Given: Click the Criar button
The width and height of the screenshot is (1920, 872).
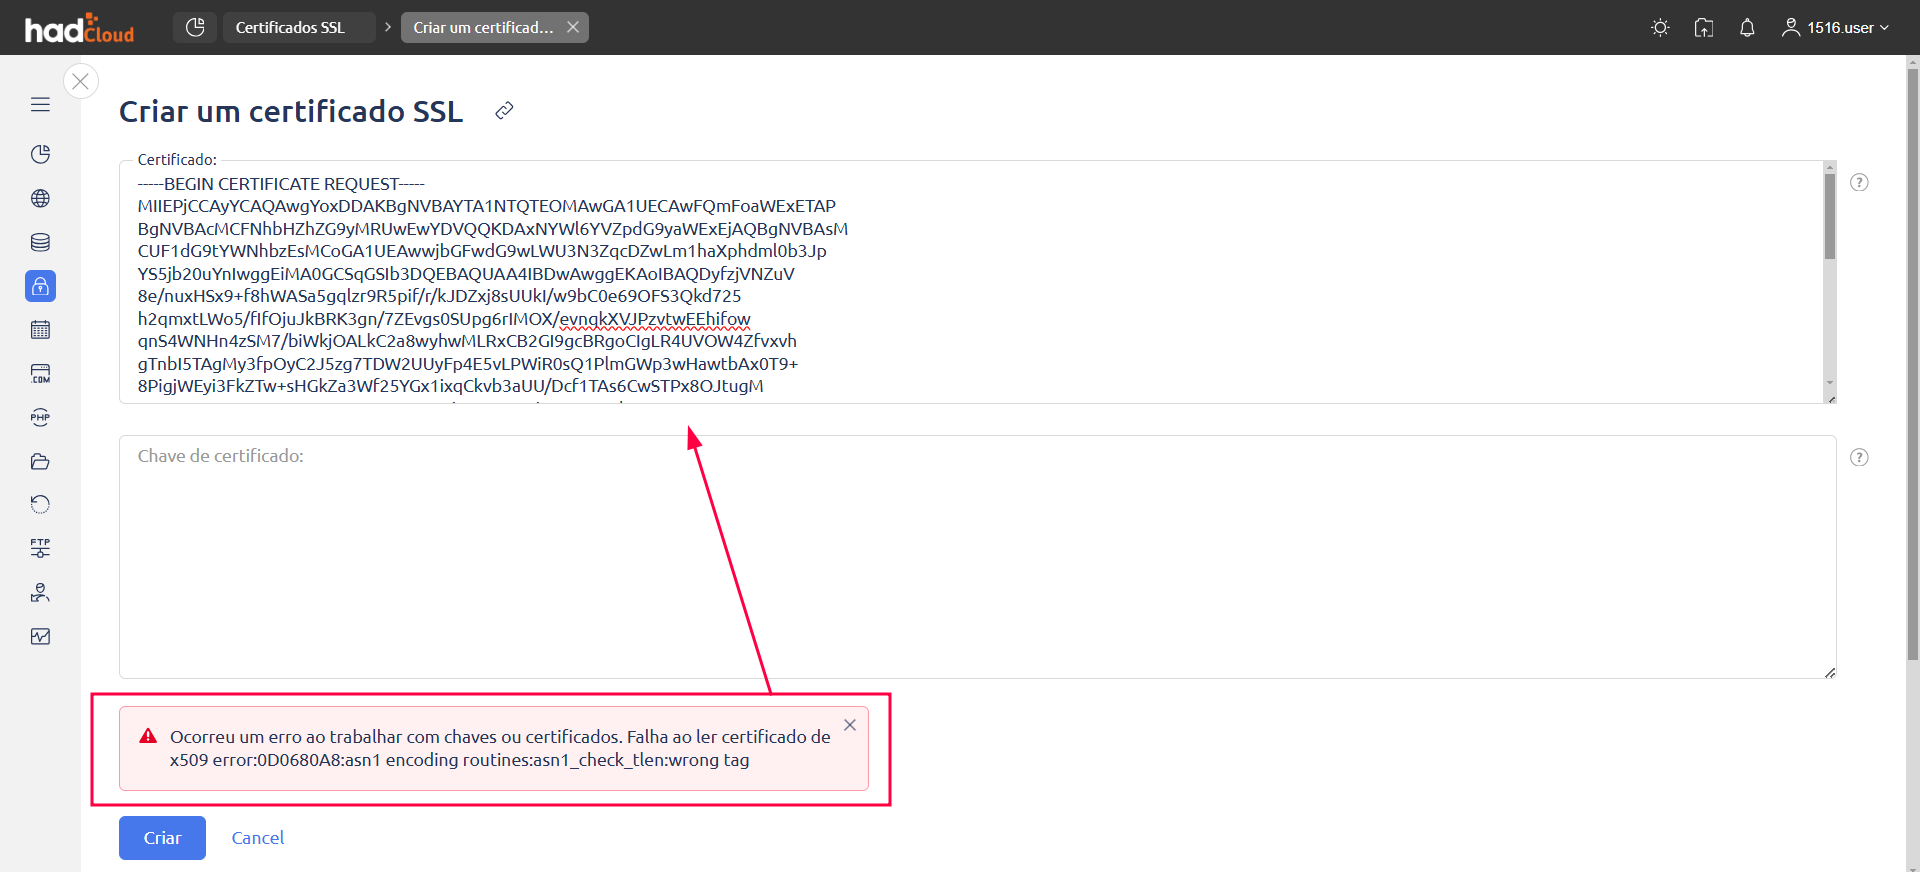Looking at the screenshot, I should click(162, 838).
